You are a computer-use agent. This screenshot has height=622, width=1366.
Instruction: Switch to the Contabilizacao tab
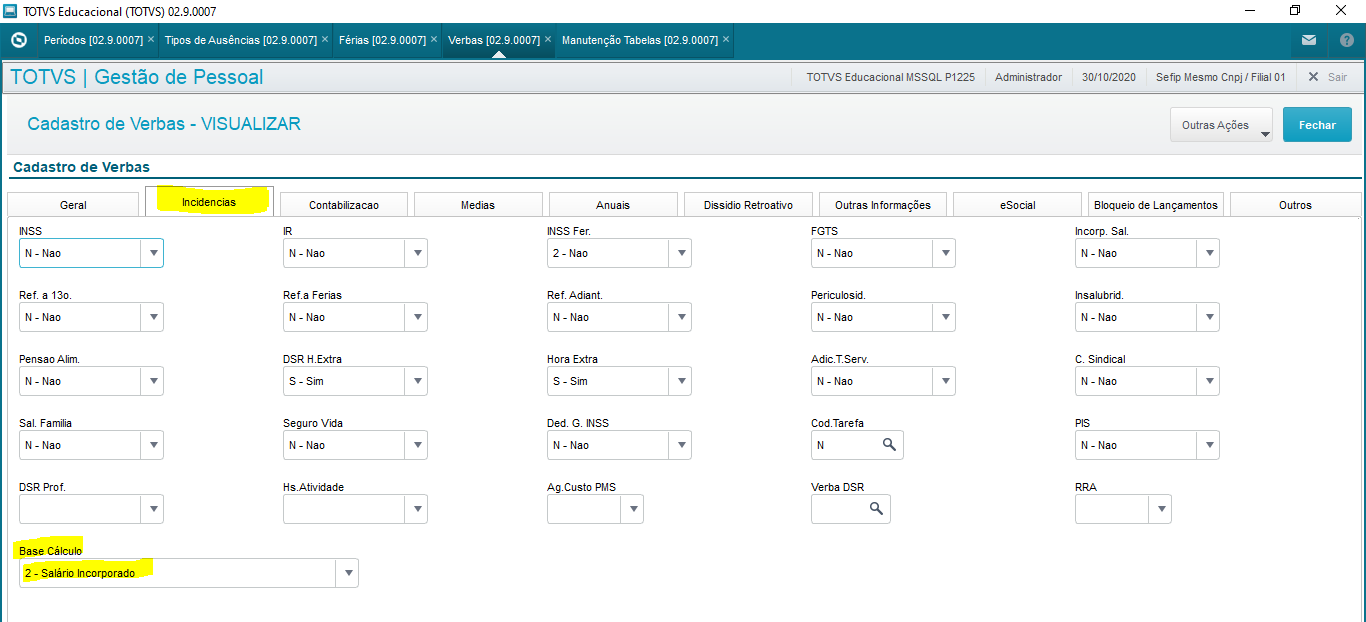pyautogui.click(x=344, y=204)
